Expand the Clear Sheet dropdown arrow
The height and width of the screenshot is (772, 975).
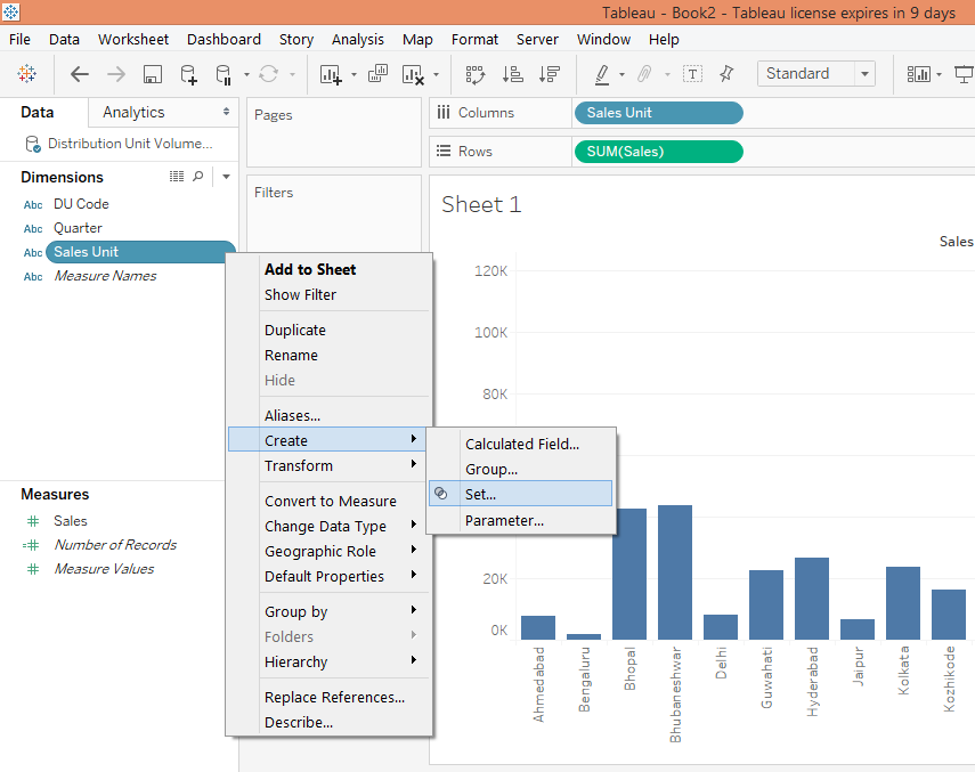436,75
